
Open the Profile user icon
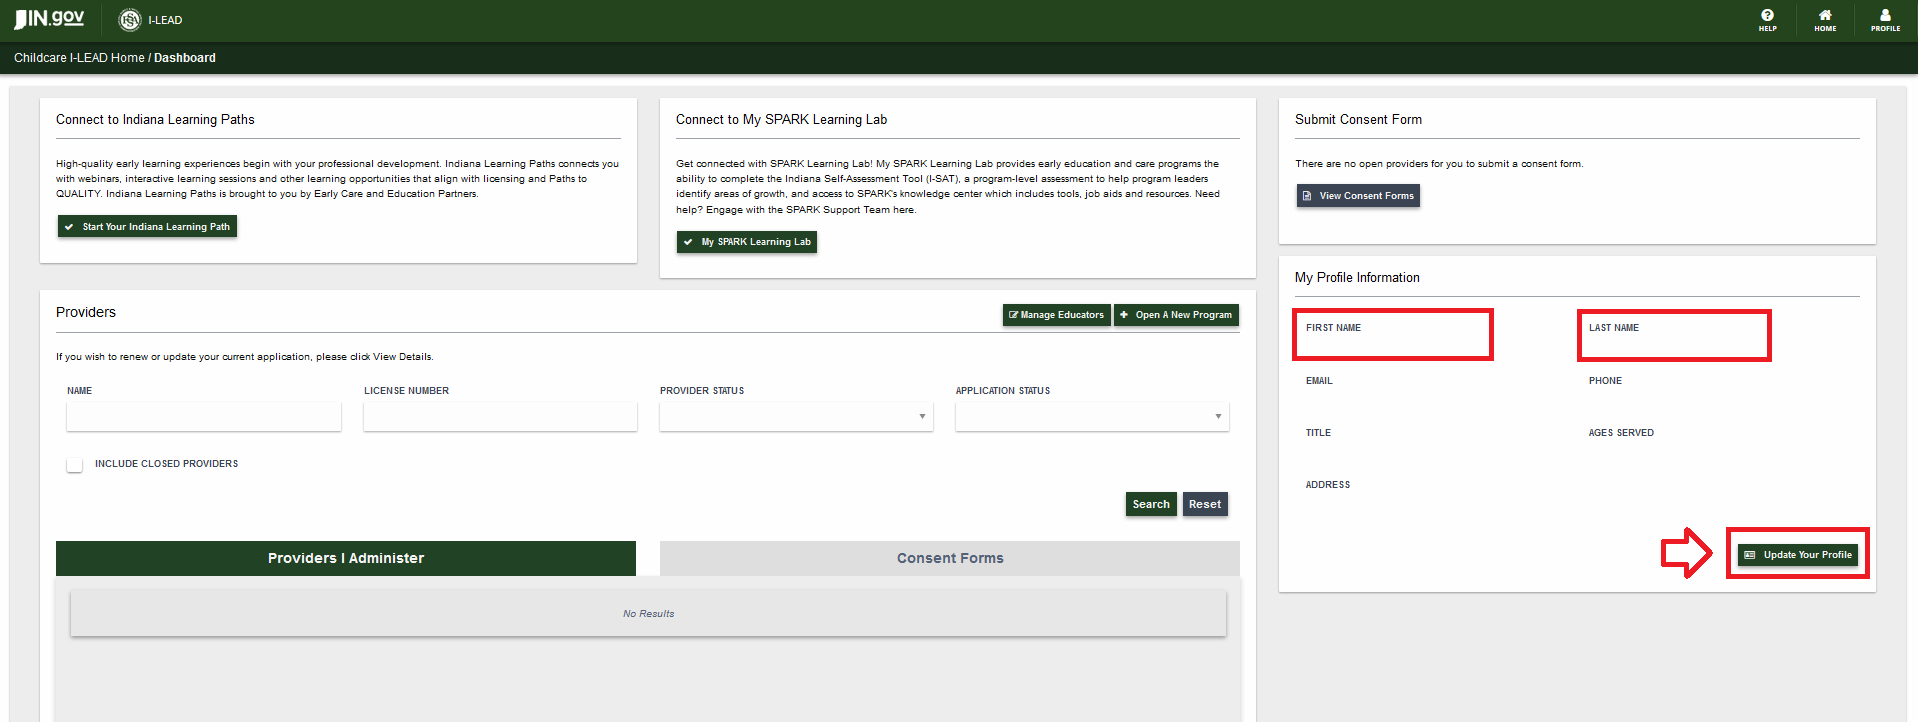(x=1885, y=19)
